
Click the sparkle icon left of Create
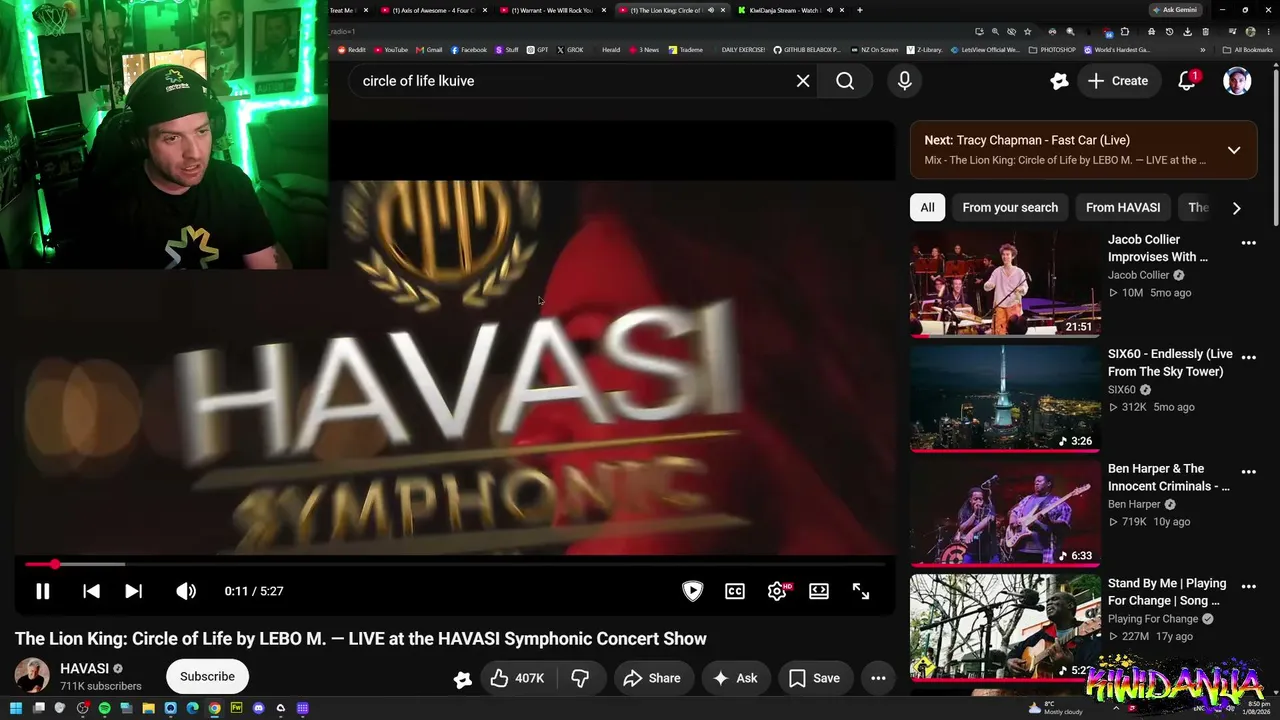(1059, 81)
